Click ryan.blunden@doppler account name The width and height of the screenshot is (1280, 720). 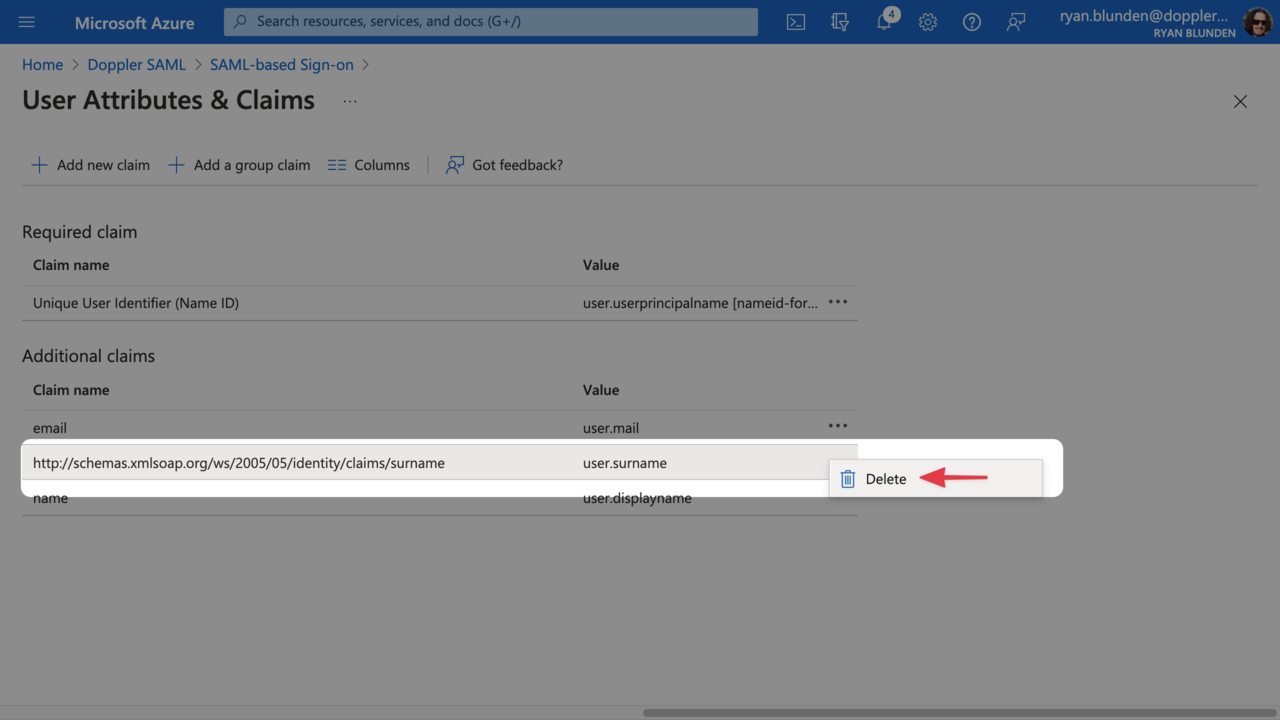[x=1144, y=16]
